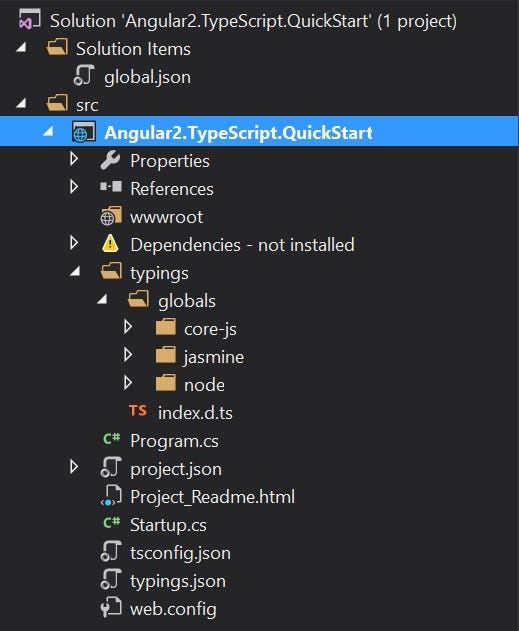This screenshot has width=519, height=631.
Task: Click the yellow warning icon for Dependencies
Action: (x=110, y=244)
